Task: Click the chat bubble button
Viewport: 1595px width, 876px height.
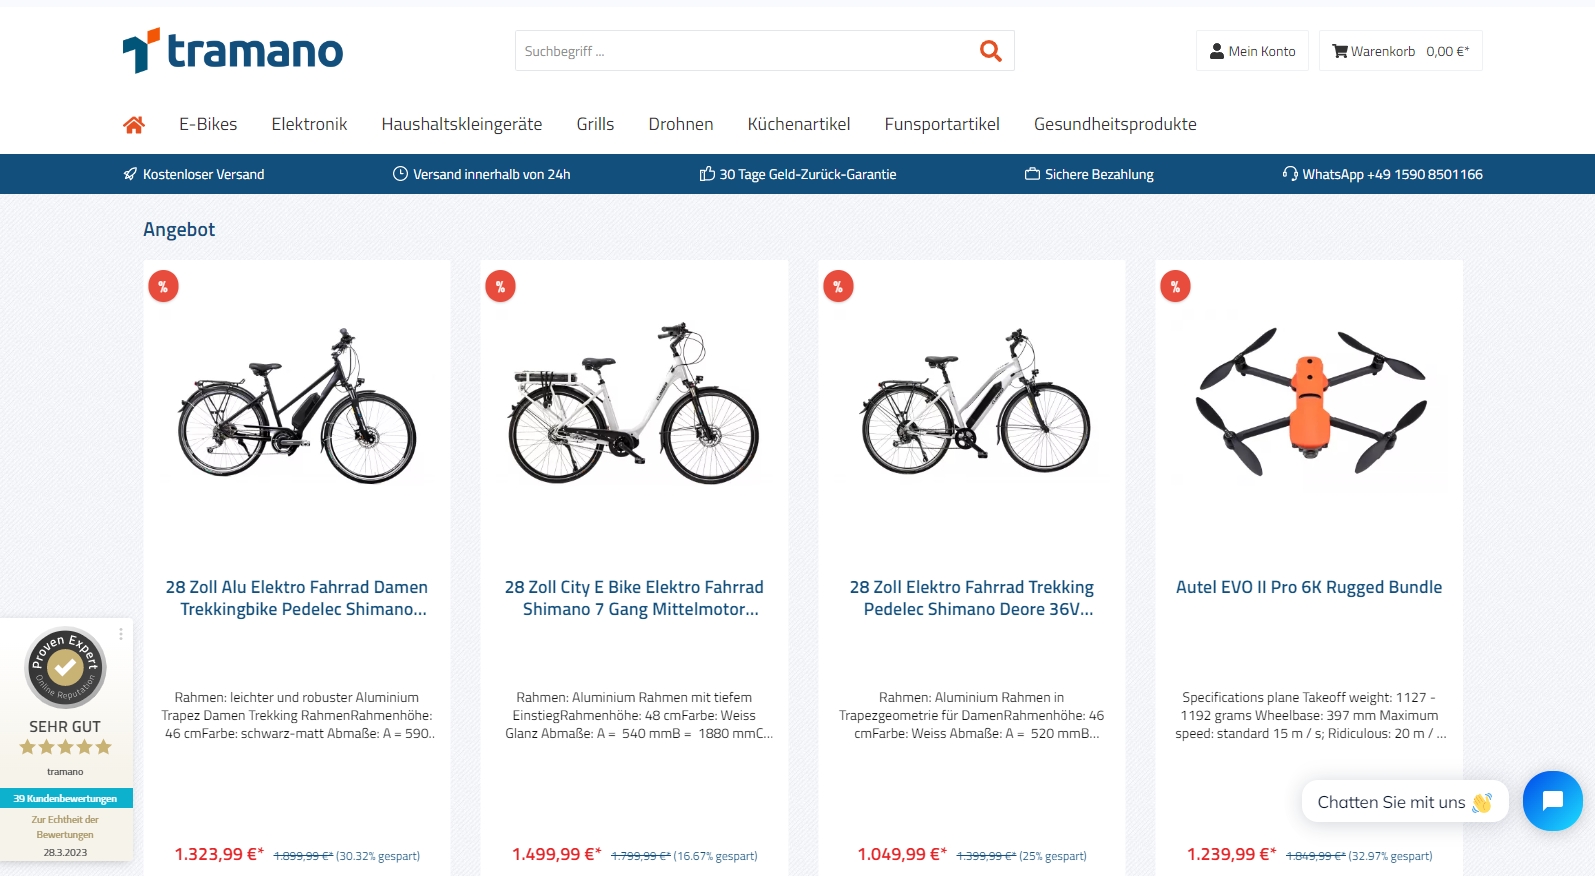Action: point(1552,801)
